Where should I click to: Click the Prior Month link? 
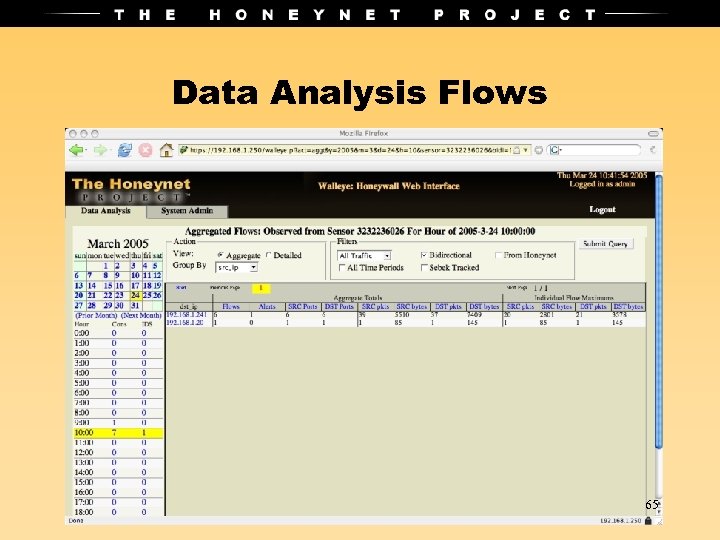[x=96, y=316]
